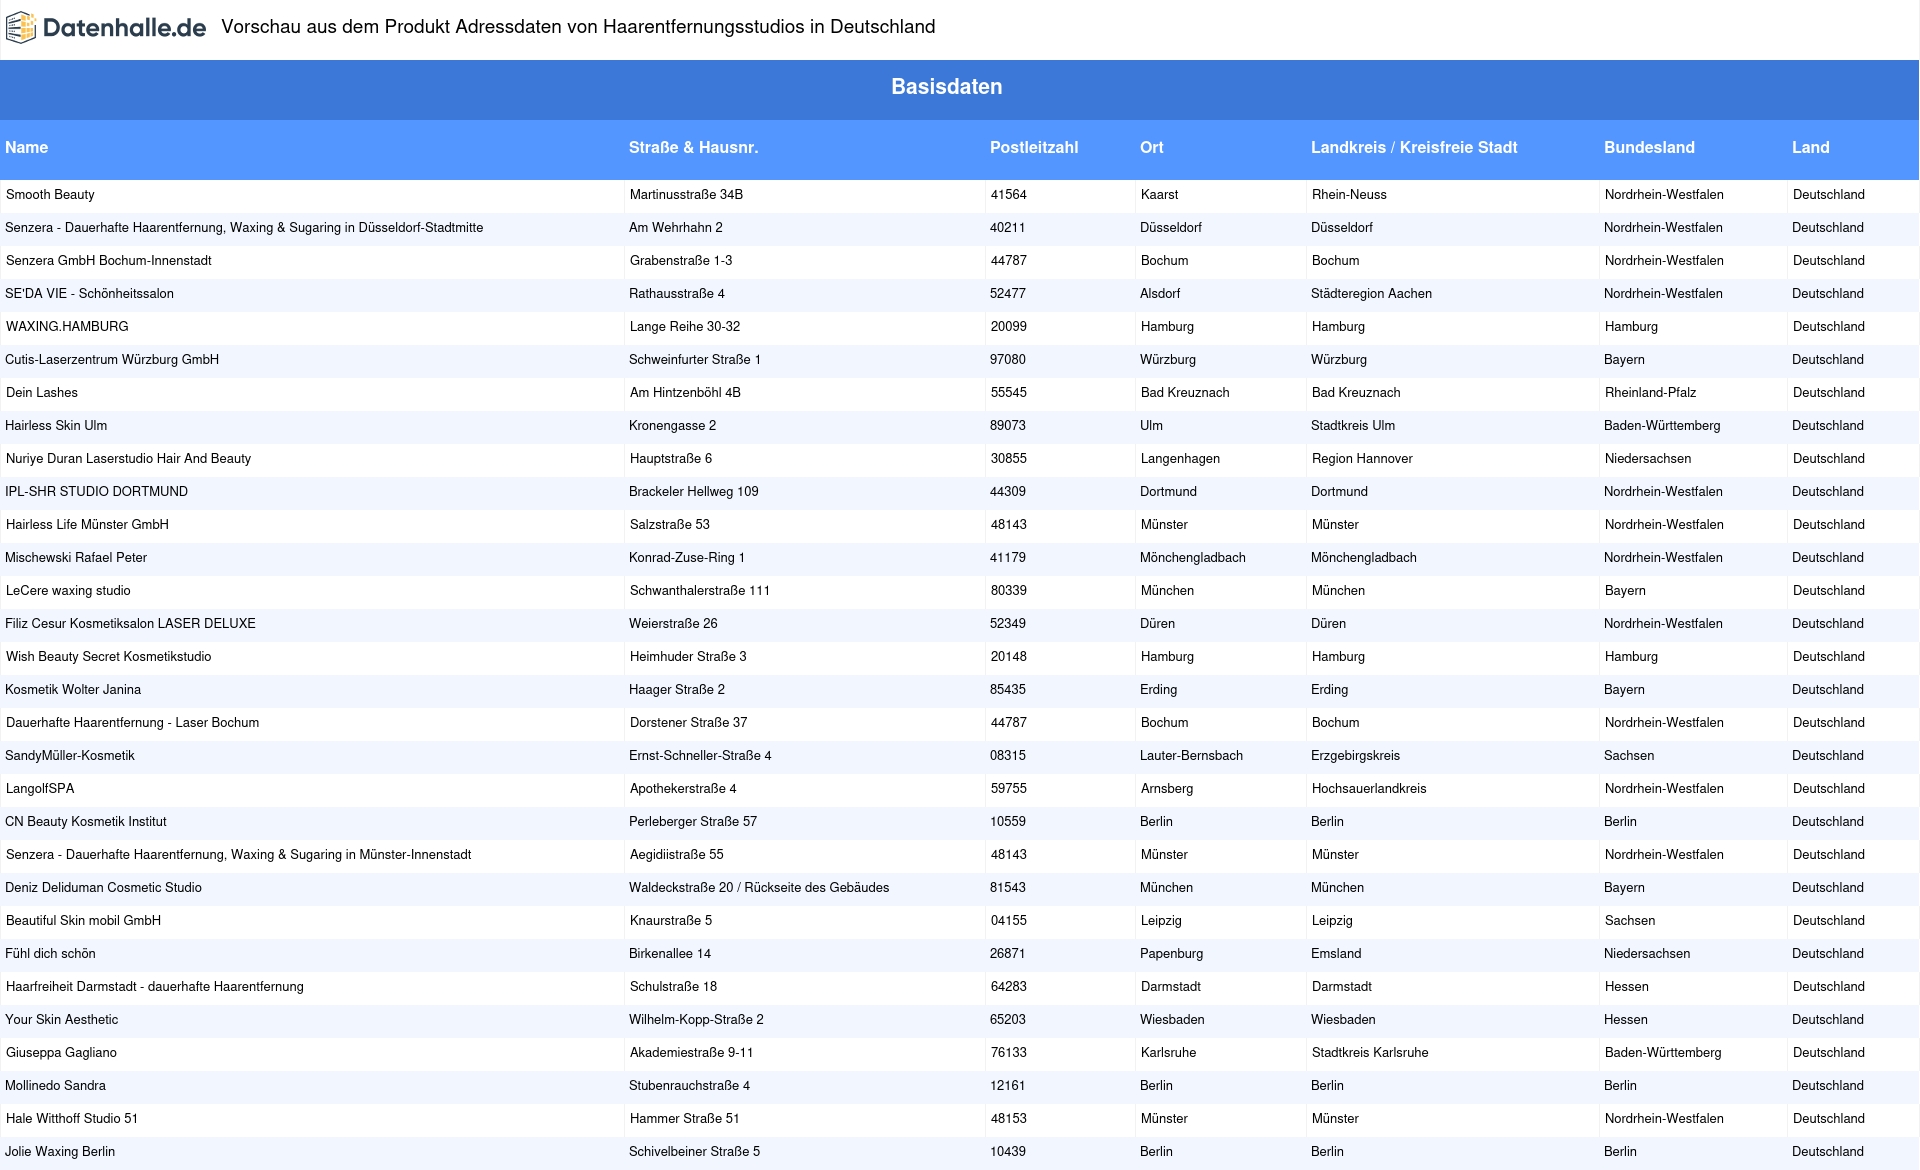Click CN Beauty Kosmetik Institut entry

pos(86,822)
